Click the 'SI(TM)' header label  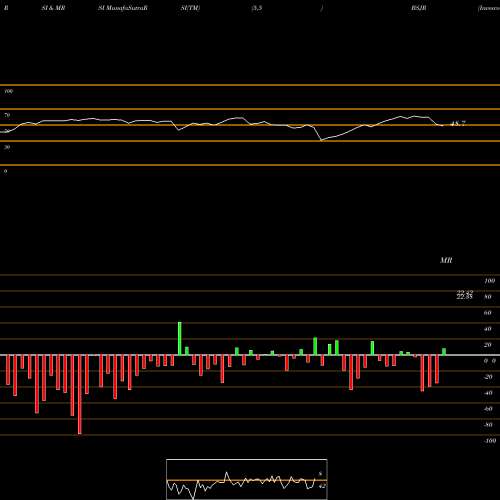[190, 8]
